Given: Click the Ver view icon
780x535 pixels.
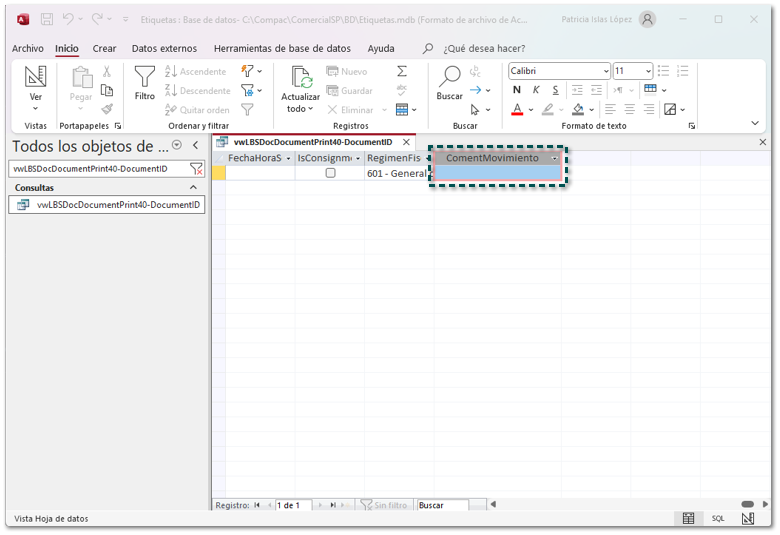Looking at the screenshot, I should point(36,79).
